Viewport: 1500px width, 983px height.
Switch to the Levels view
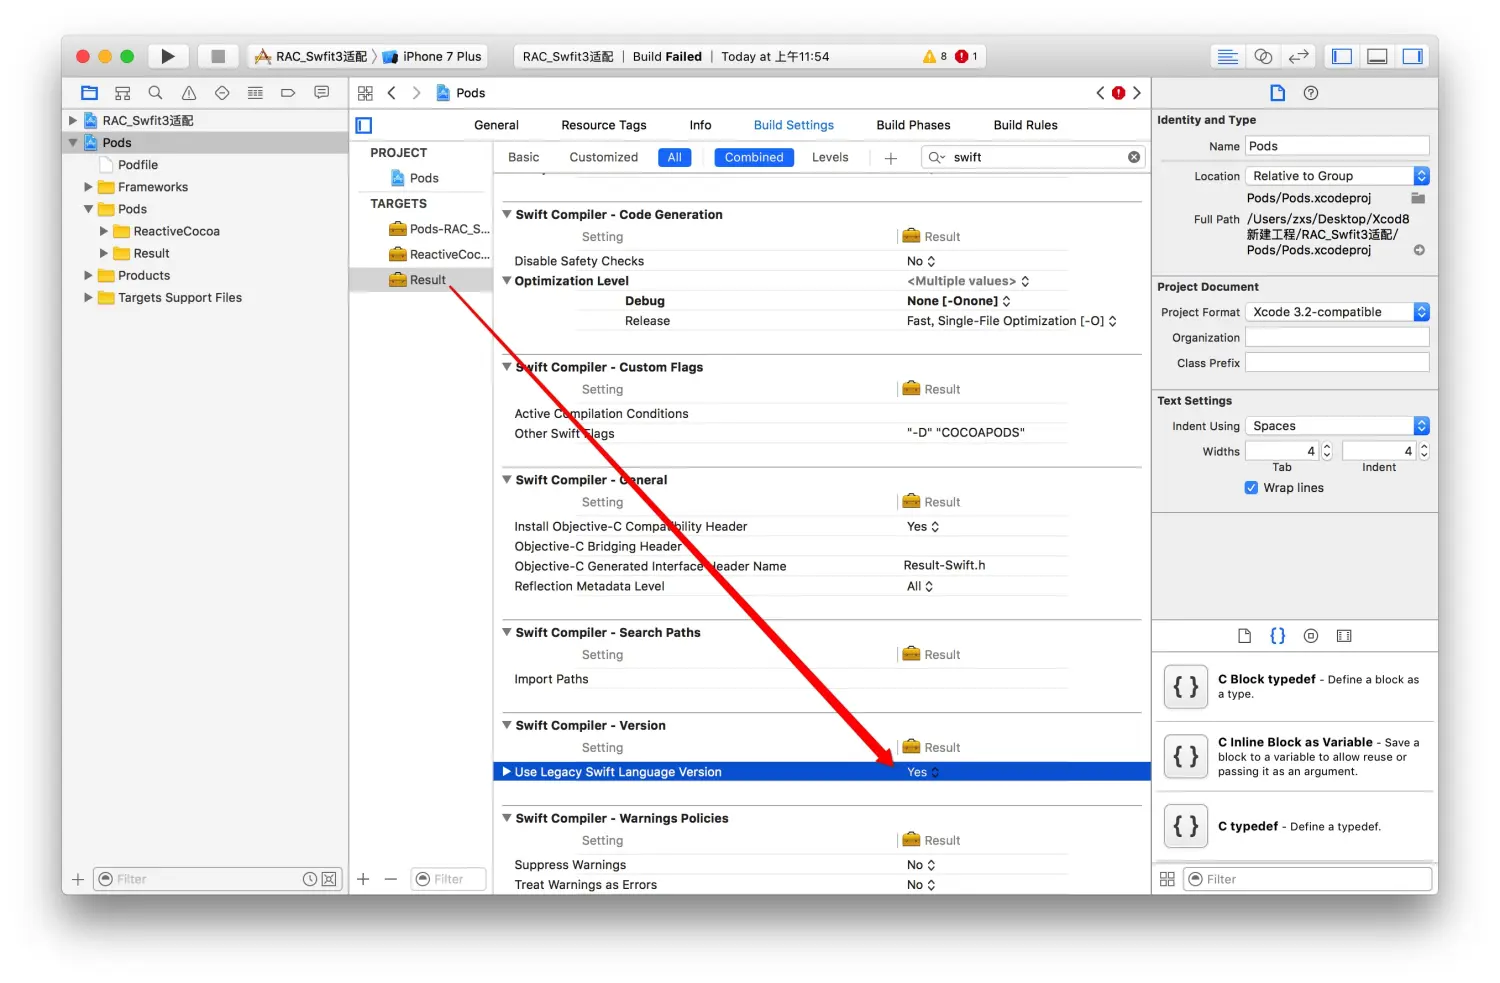coord(830,157)
